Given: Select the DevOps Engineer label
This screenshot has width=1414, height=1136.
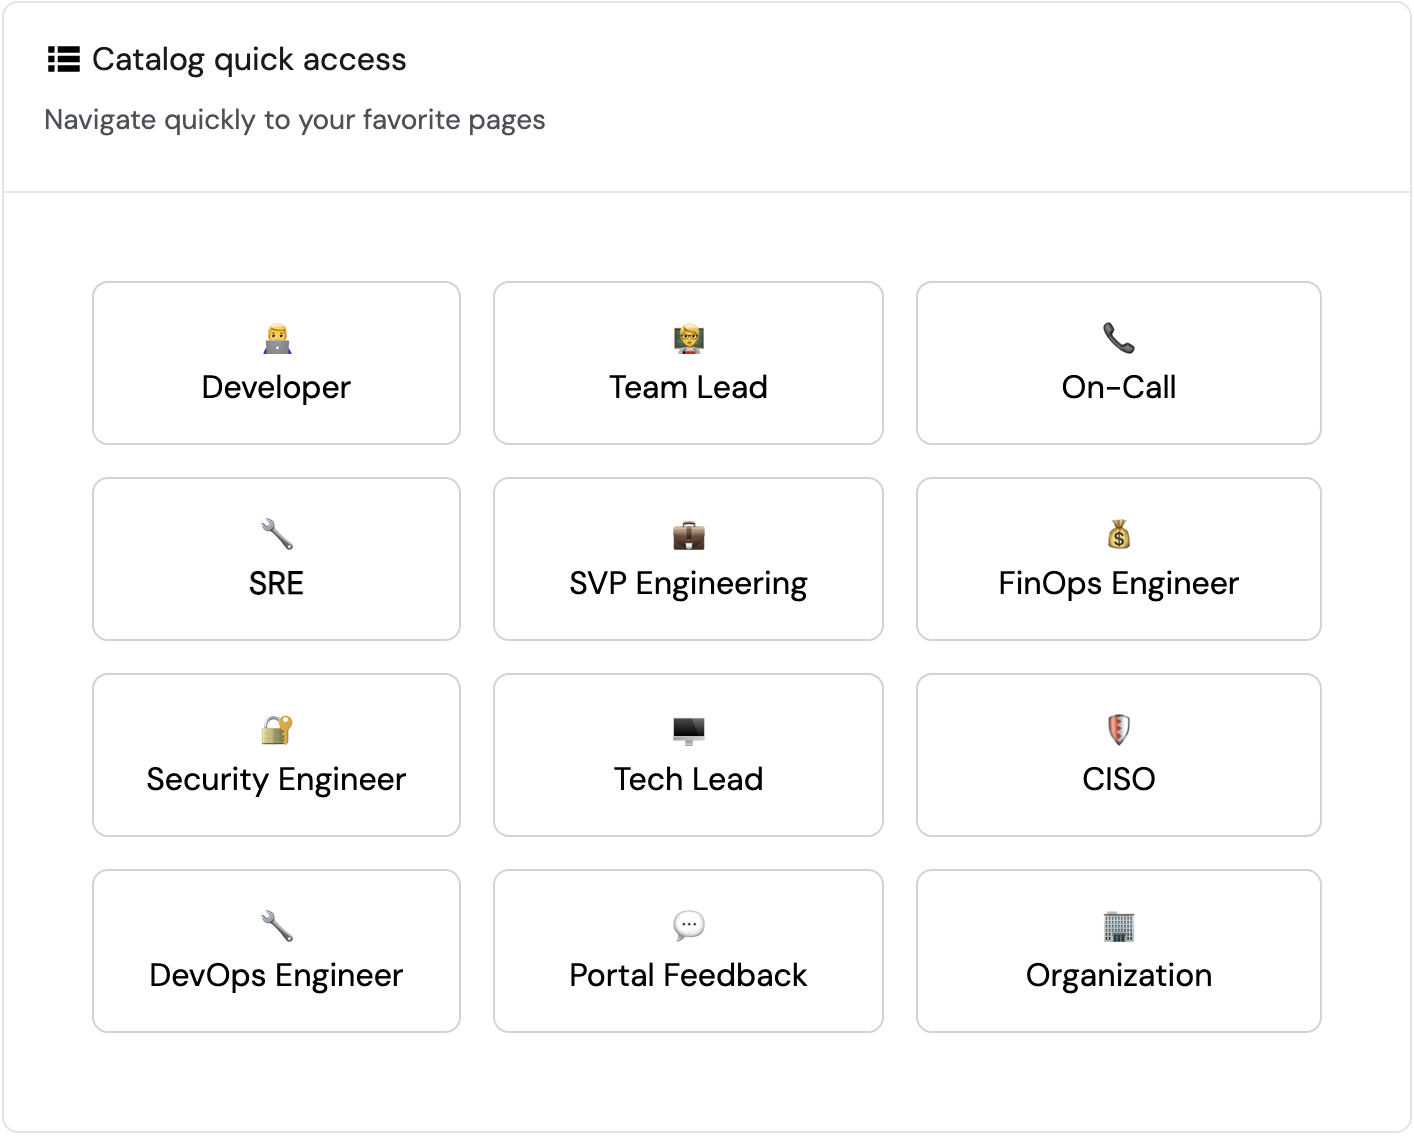Looking at the screenshot, I should pos(276,975).
